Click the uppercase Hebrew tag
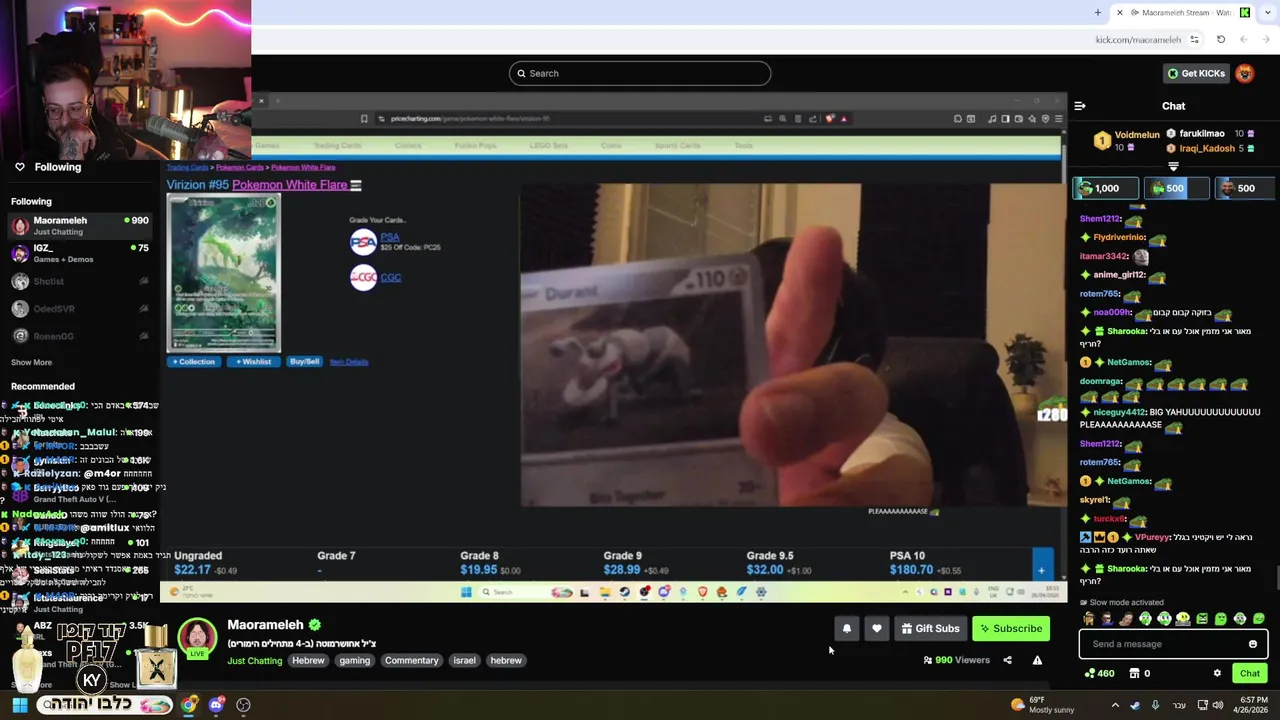The width and height of the screenshot is (1280, 720). coord(308,660)
